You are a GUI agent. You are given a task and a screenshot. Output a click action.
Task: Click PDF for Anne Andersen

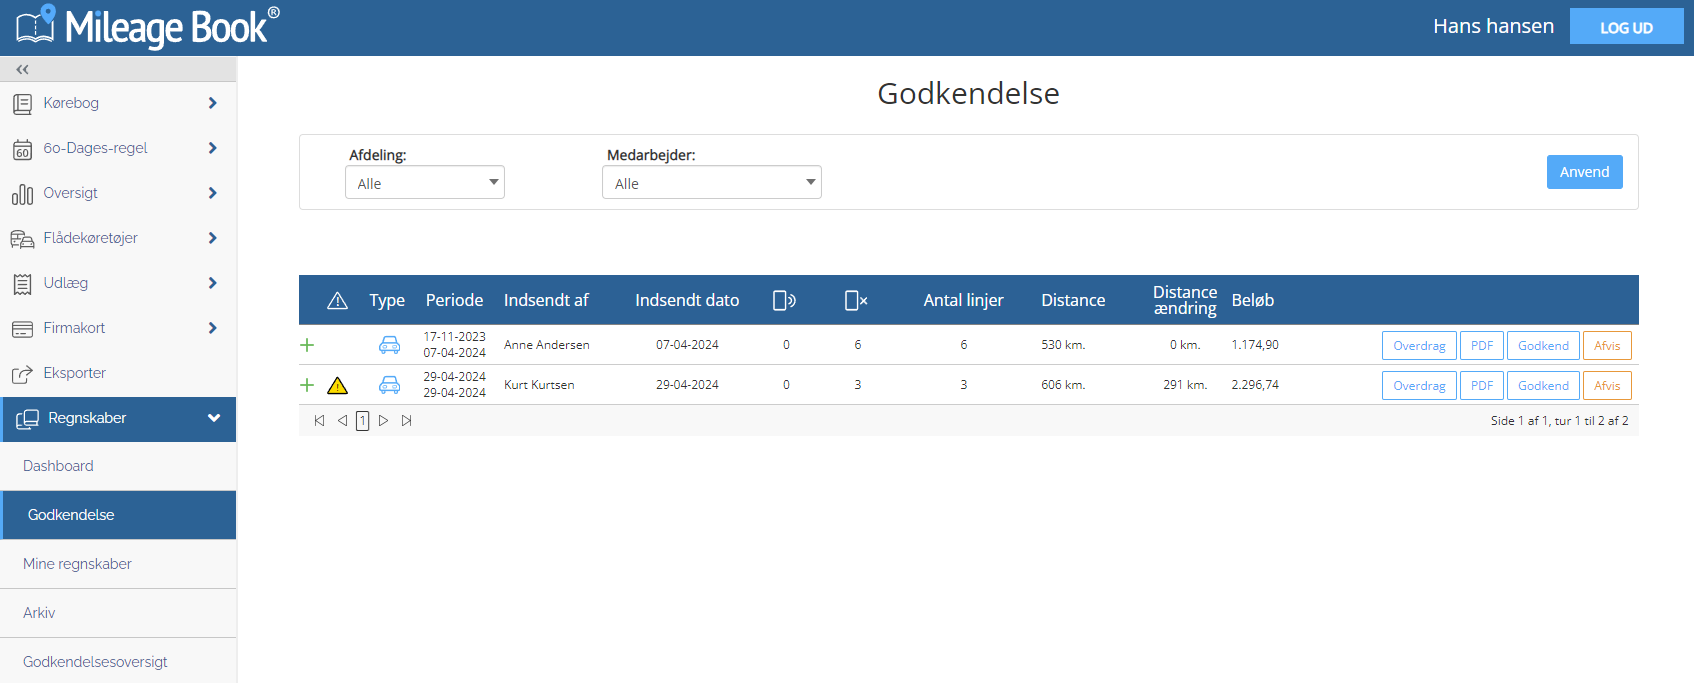pos(1482,346)
